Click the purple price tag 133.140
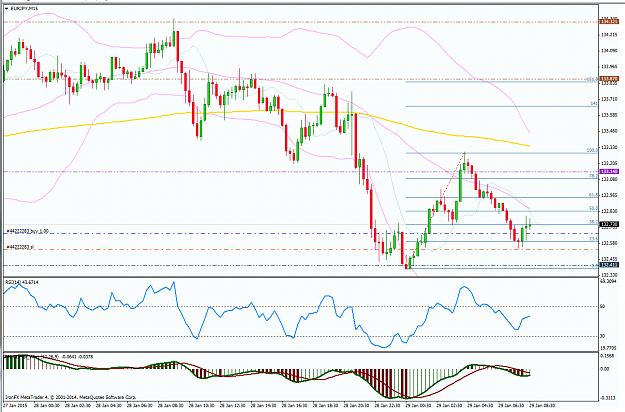The width and height of the screenshot is (625, 412). 609,171
